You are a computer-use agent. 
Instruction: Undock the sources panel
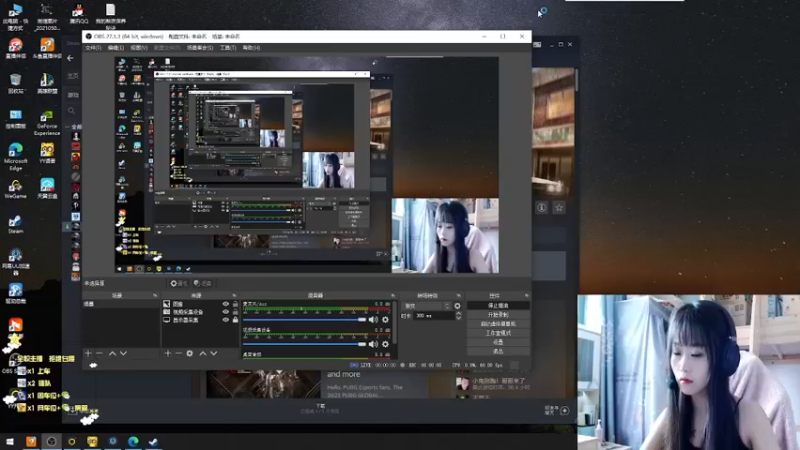click(234, 295)
